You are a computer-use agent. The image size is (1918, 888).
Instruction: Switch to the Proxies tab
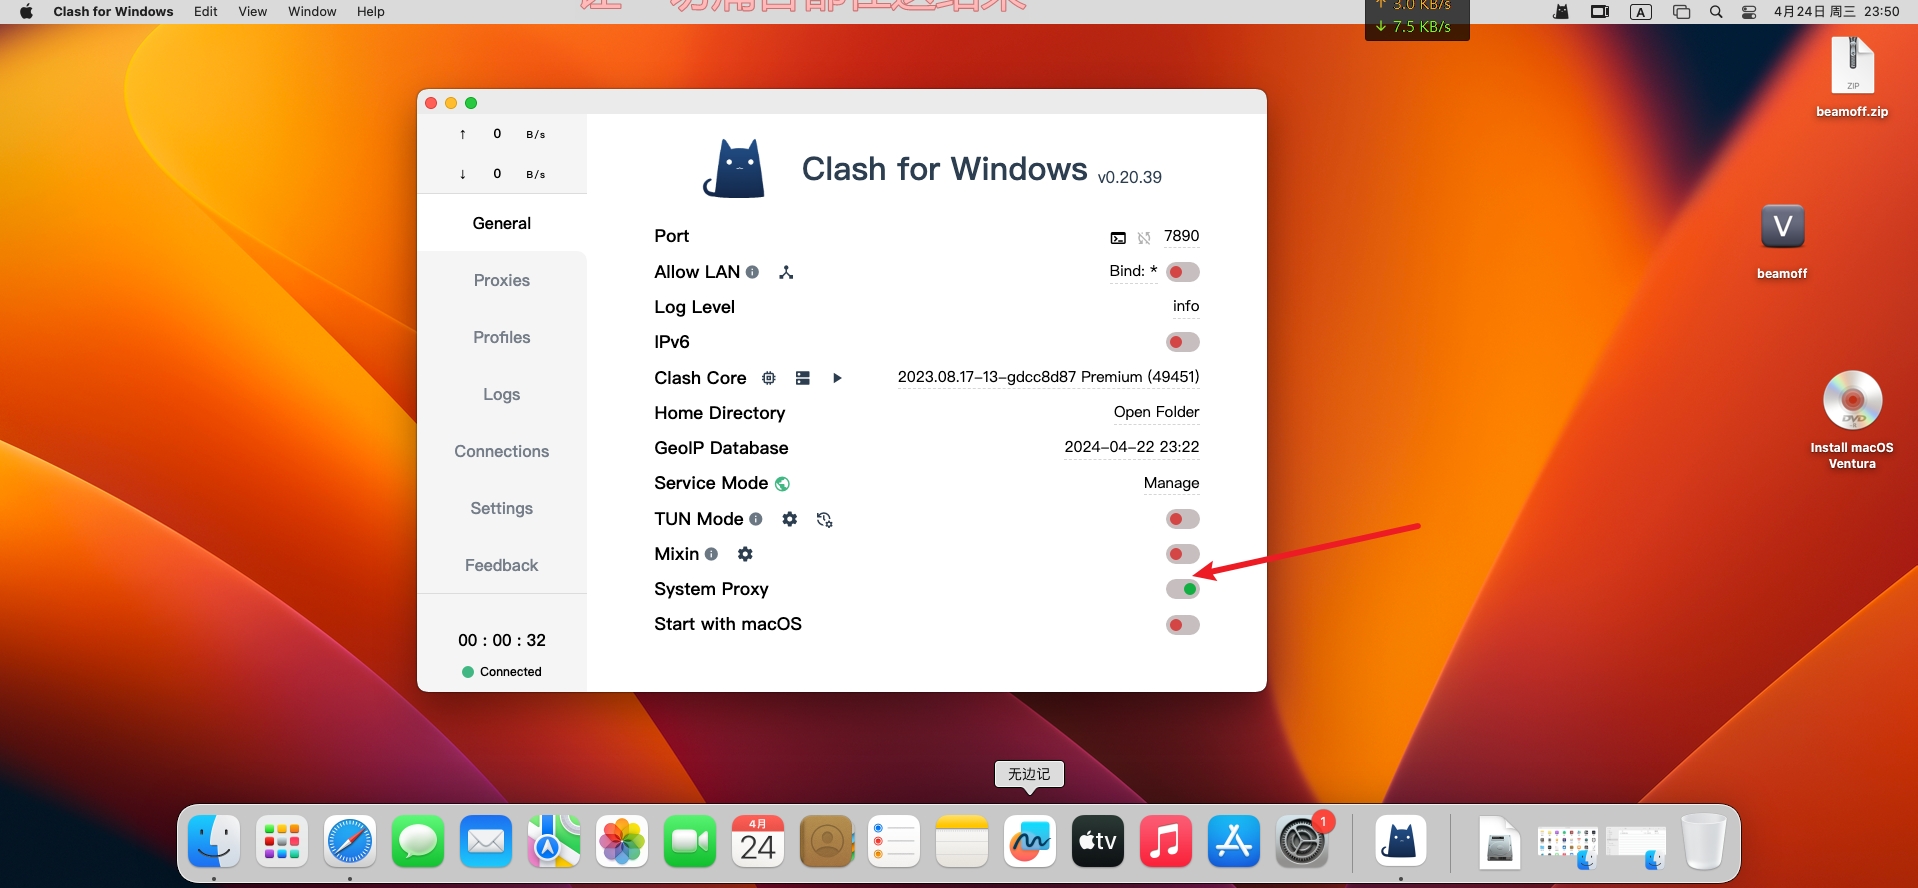(x=501, y=280)
